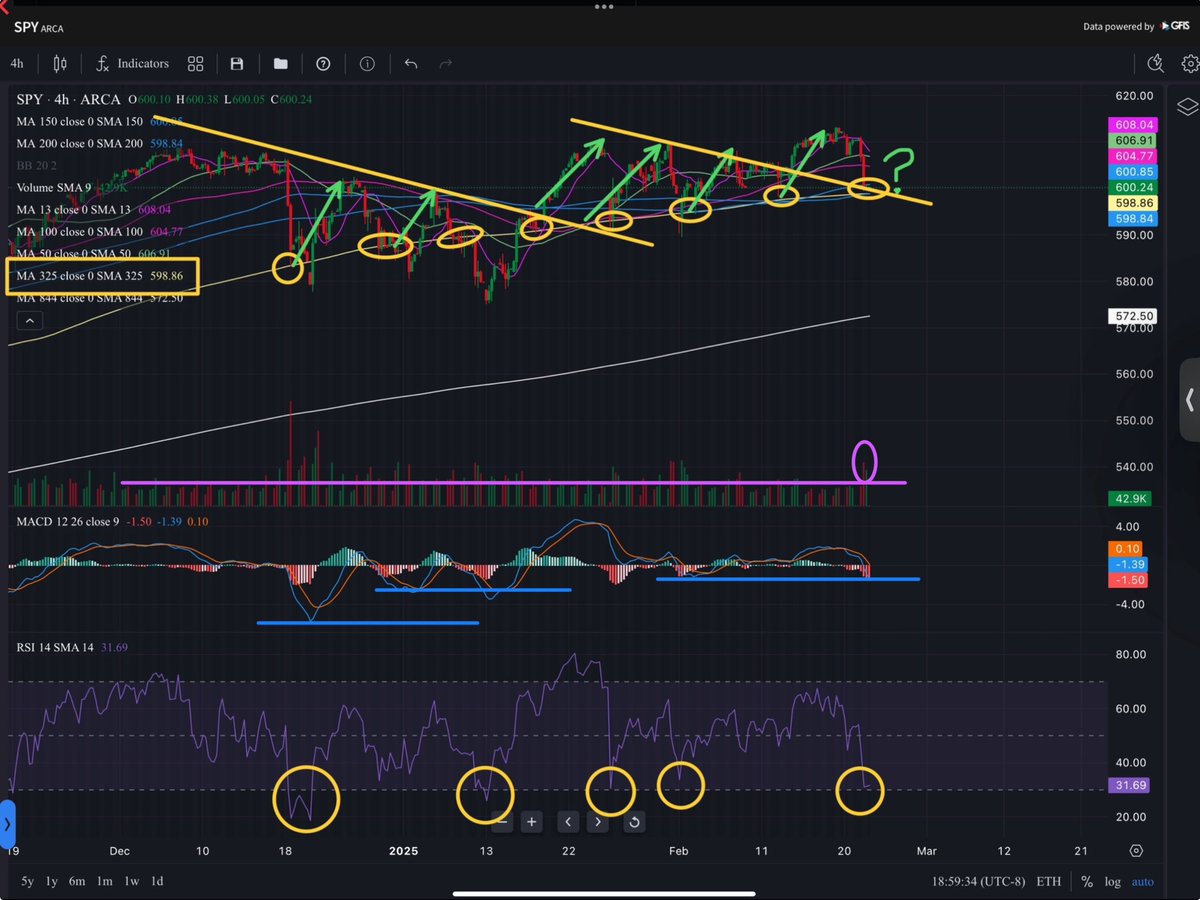1200x900 pixels.
Task: Select MA 13 indicator legend
Action: [x=92, y=210]
